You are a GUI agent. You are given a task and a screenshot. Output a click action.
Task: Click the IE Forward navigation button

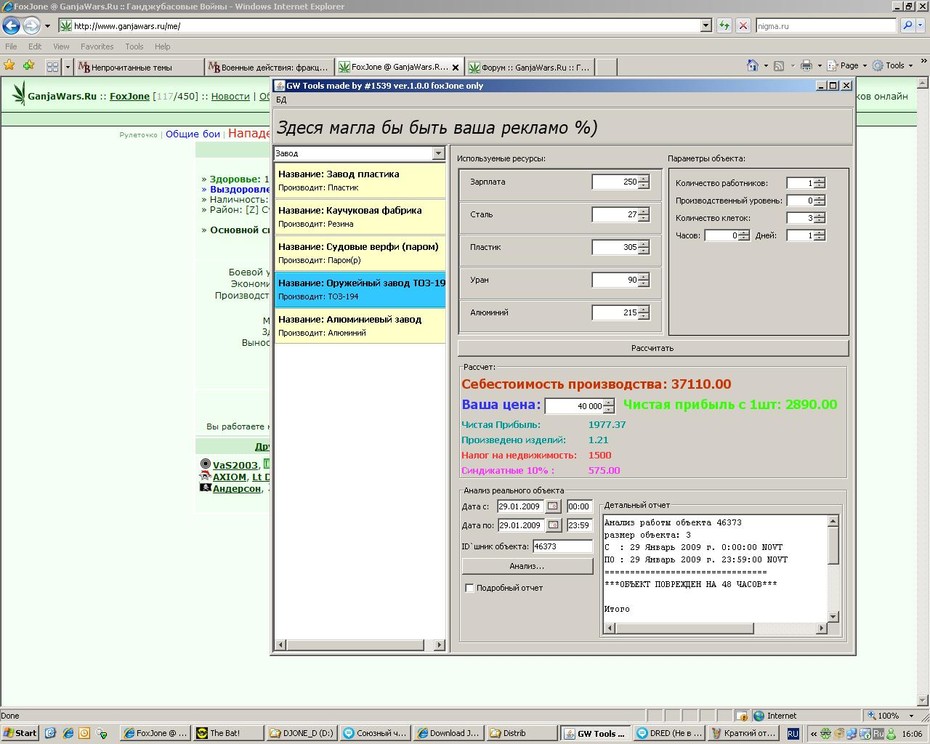tap(31, 26)
